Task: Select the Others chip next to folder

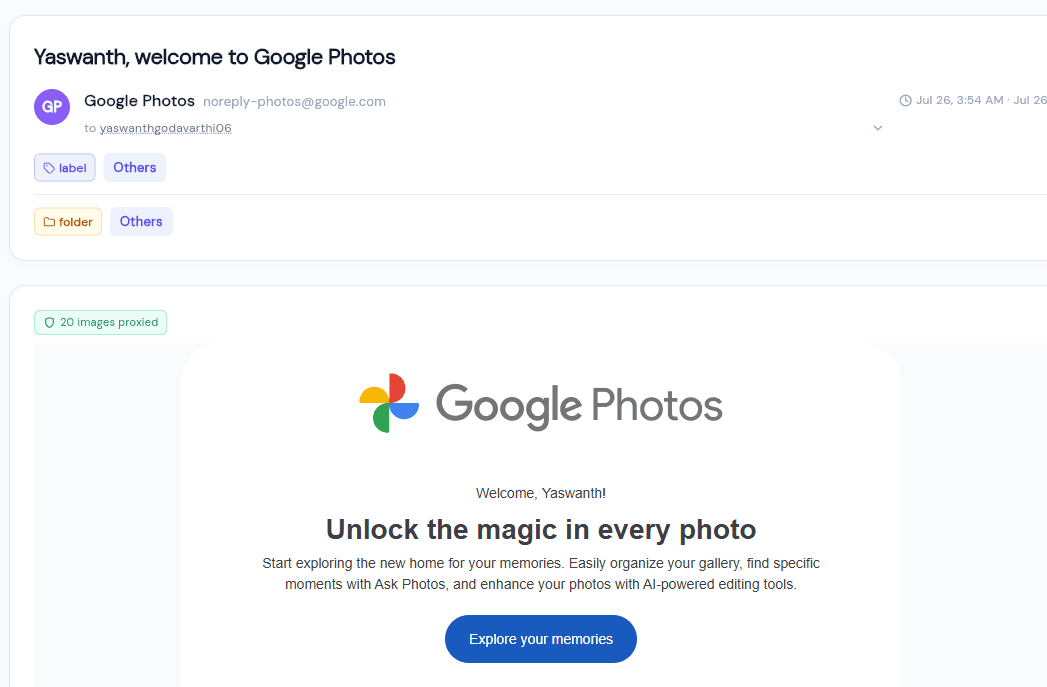Action: pyautogui.click(x=141, y=222)
